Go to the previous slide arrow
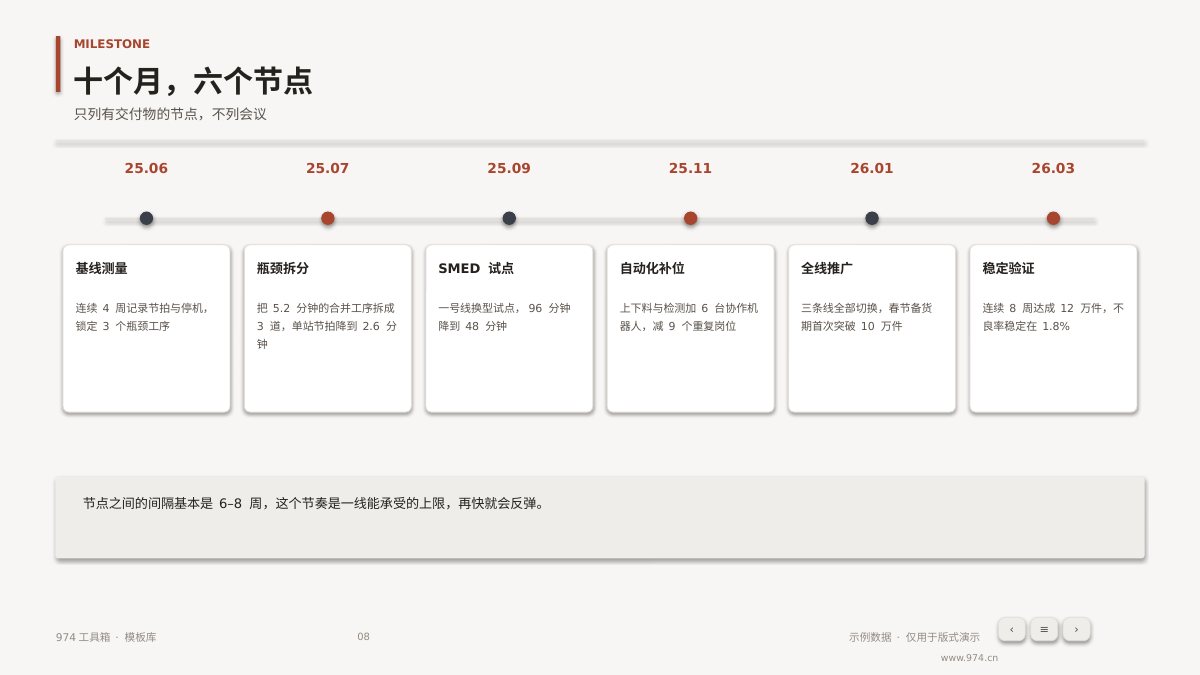Screen dimensions: 1200x675 tap(1012, 629)
